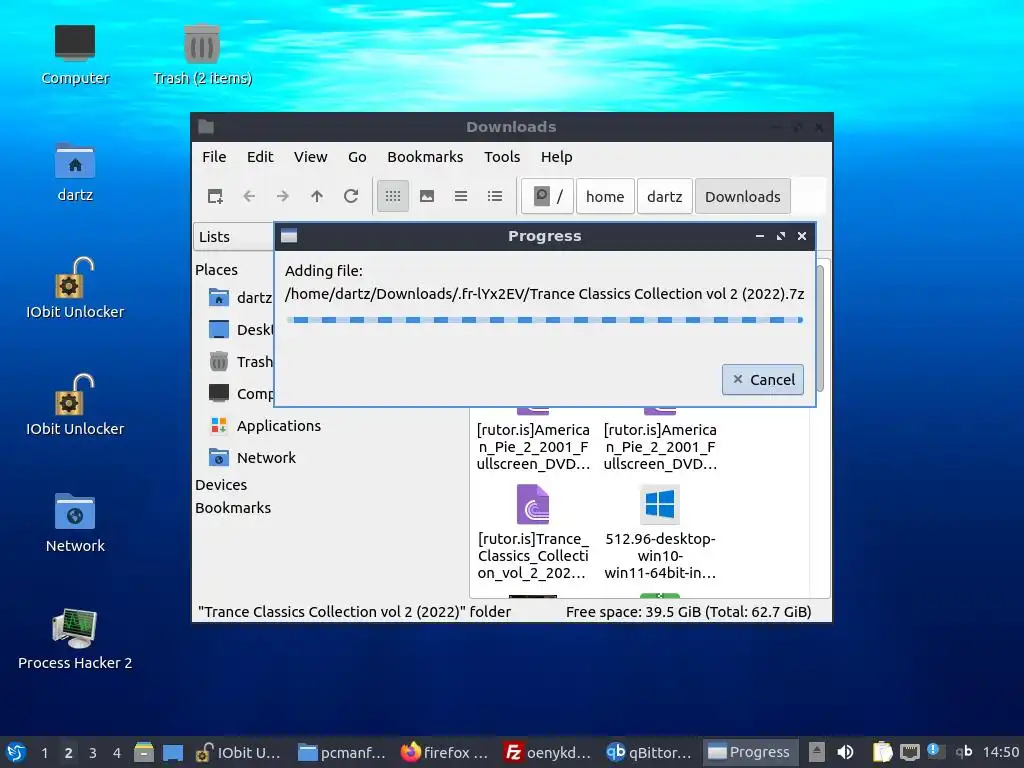
Task: Switch to workspace 4
Action: tap(117, 752)
